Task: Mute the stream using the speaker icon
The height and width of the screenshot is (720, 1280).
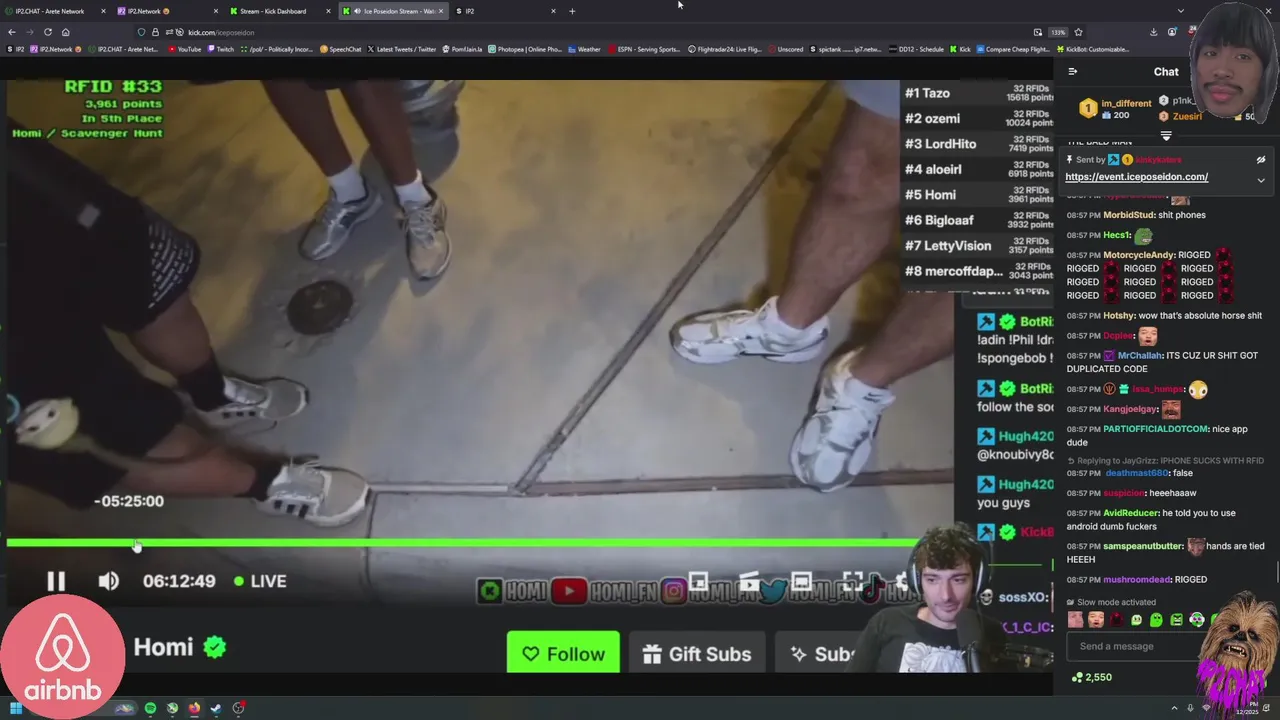Action: click(108, 581)
